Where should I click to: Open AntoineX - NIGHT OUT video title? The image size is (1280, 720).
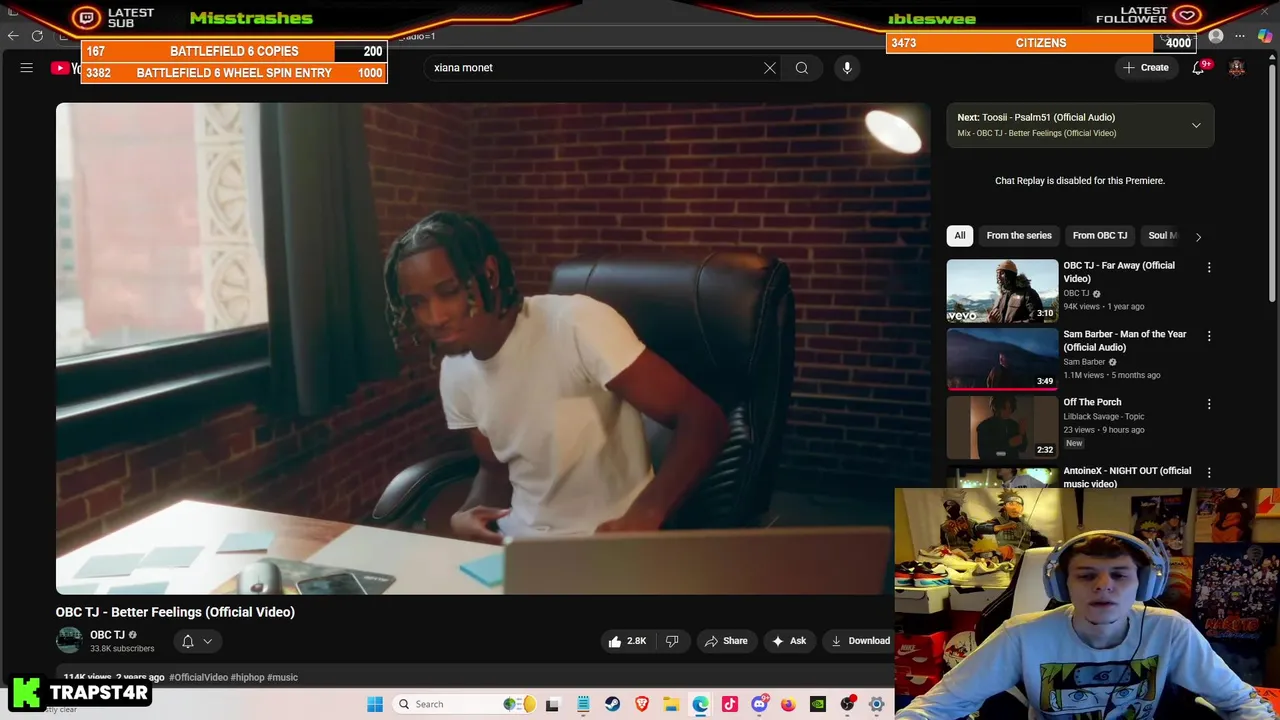coord(1127,477)
